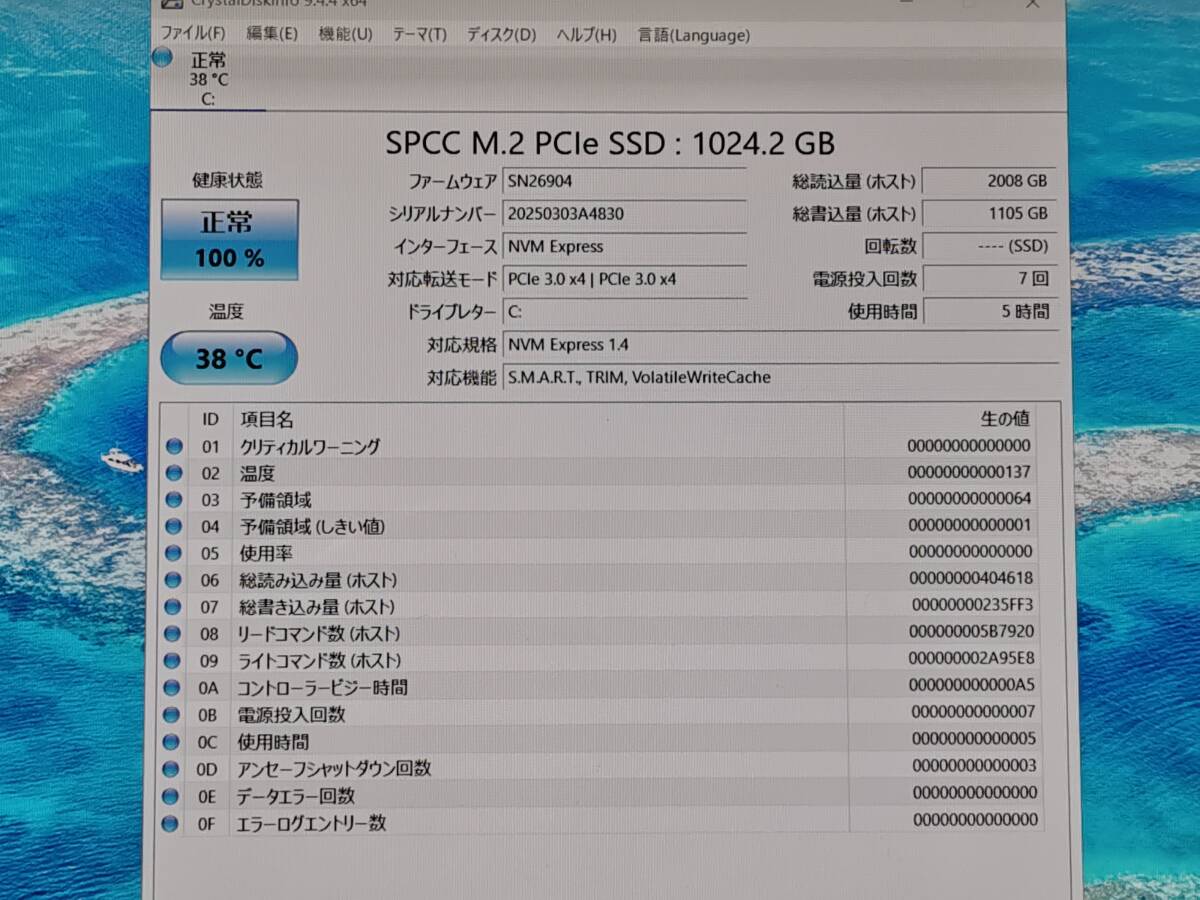Click the status icon for 予備領域
Viewport: 1200px width, 900px height.
point(173,500)
